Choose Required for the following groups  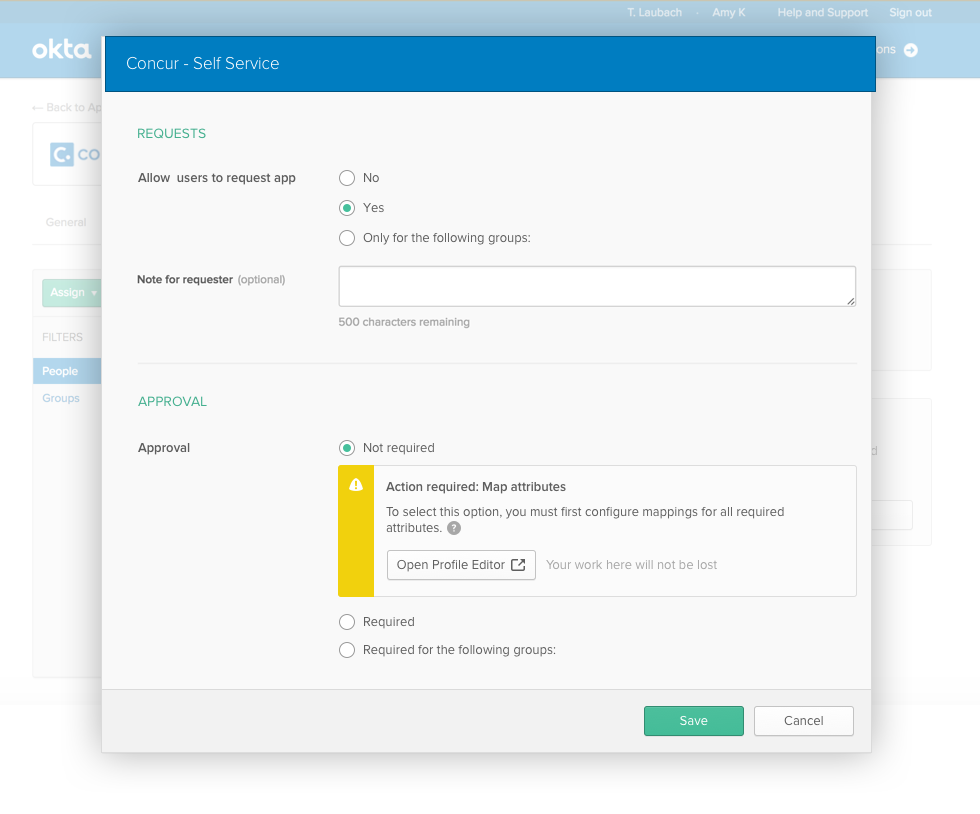347,650
